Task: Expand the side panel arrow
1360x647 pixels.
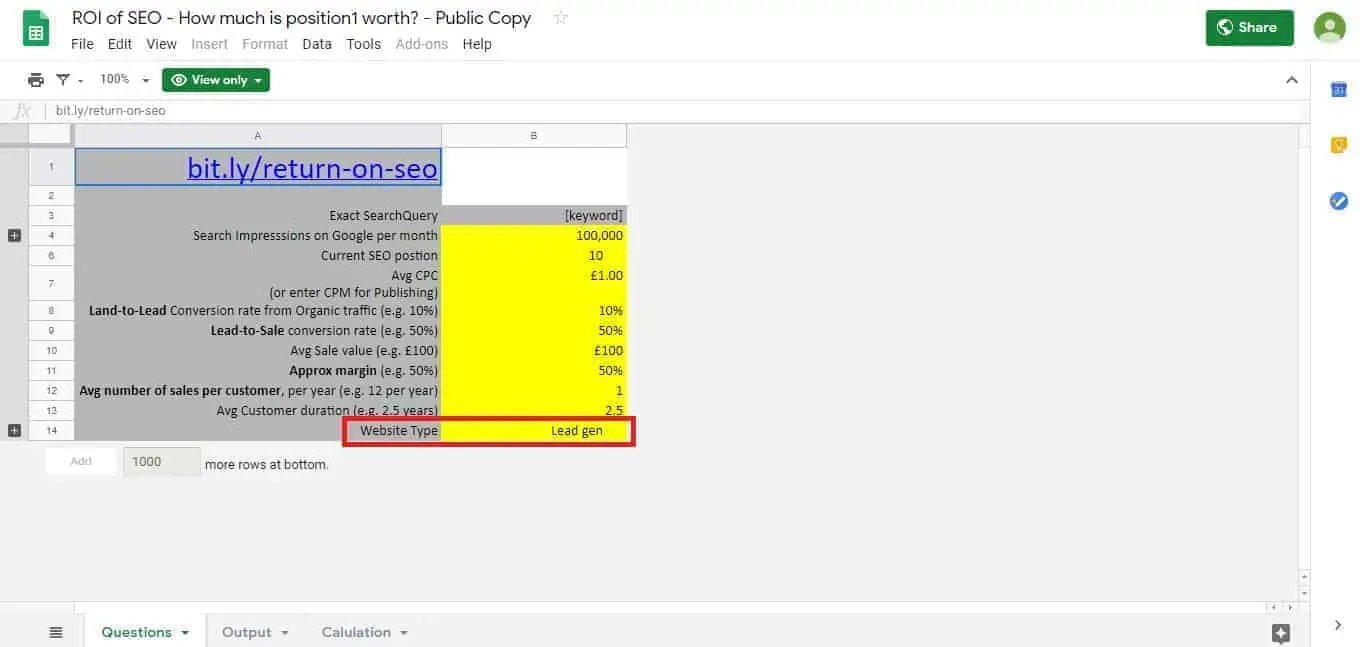Action: point(1338,625)
